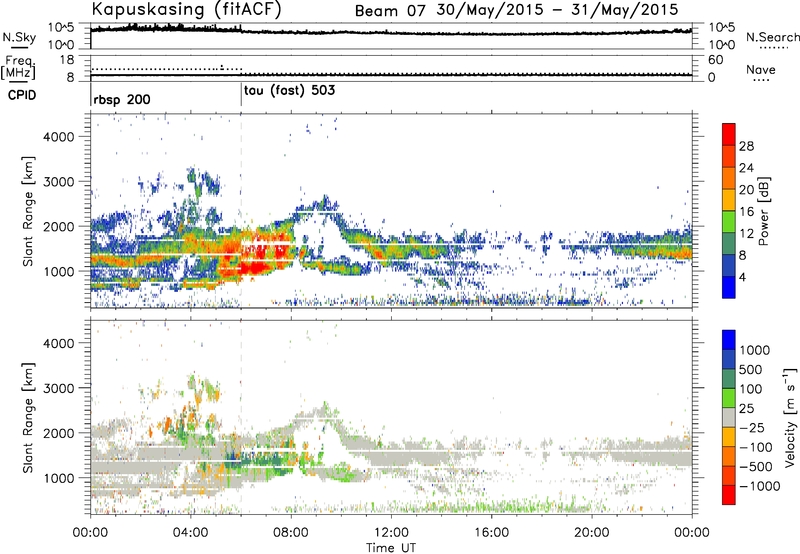This screenshot has height=554, width=800.
Task: Click the 'N.Sky' axis label
Action: (19, 37)
